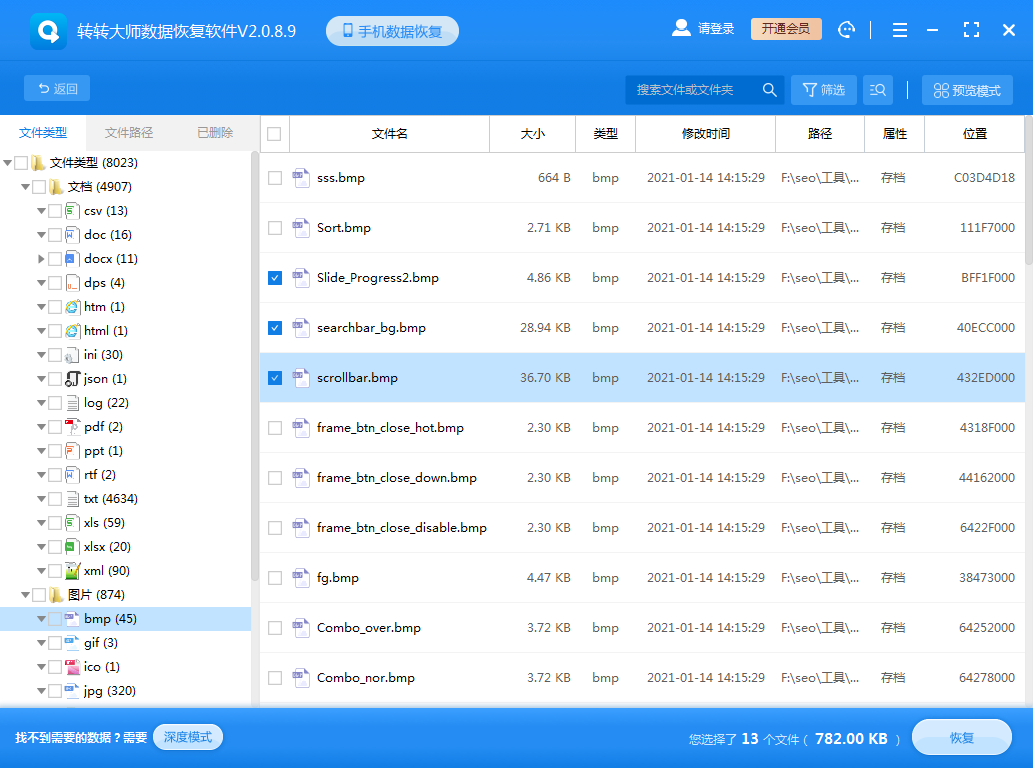Check the Sort.bmp file checkbox
The image size is (1033, 768).
[274, 228]
